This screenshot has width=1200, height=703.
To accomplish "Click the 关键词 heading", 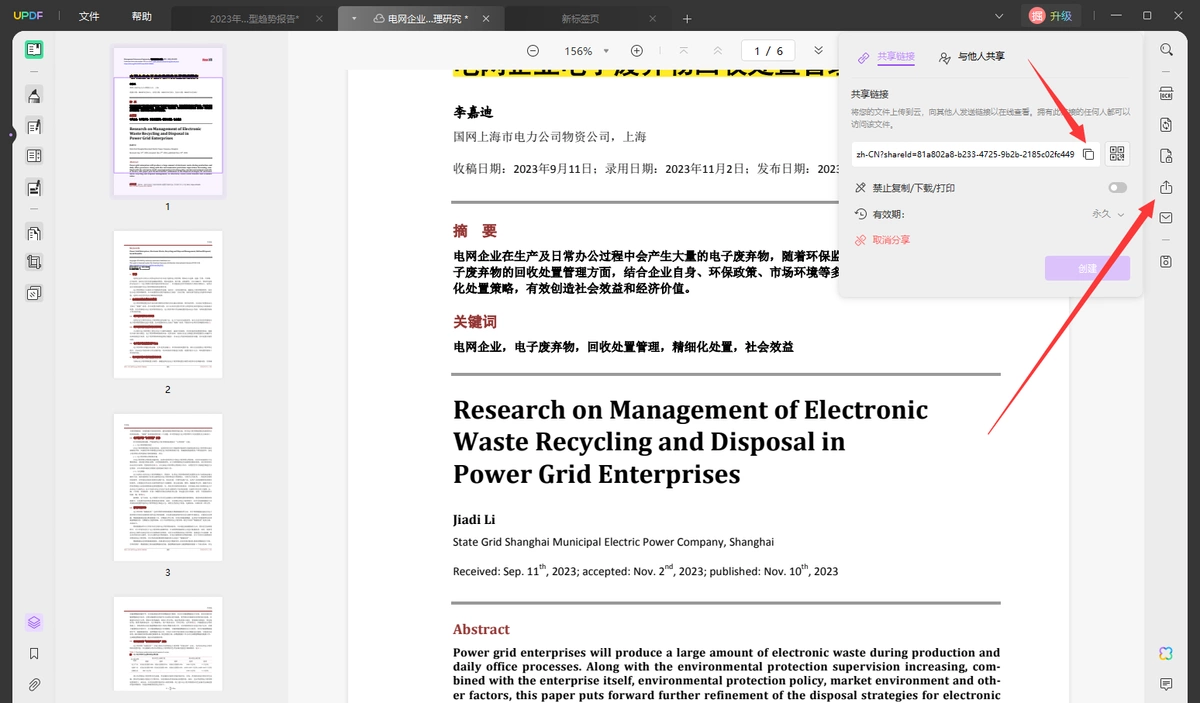I will tap(475, 322).
